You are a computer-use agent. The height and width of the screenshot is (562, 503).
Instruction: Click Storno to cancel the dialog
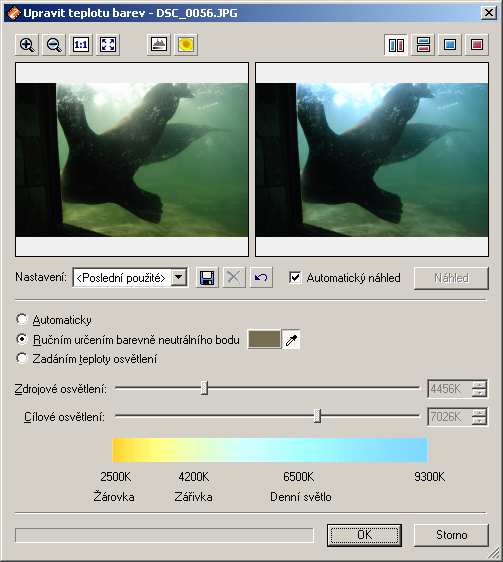tap(451, 535)
